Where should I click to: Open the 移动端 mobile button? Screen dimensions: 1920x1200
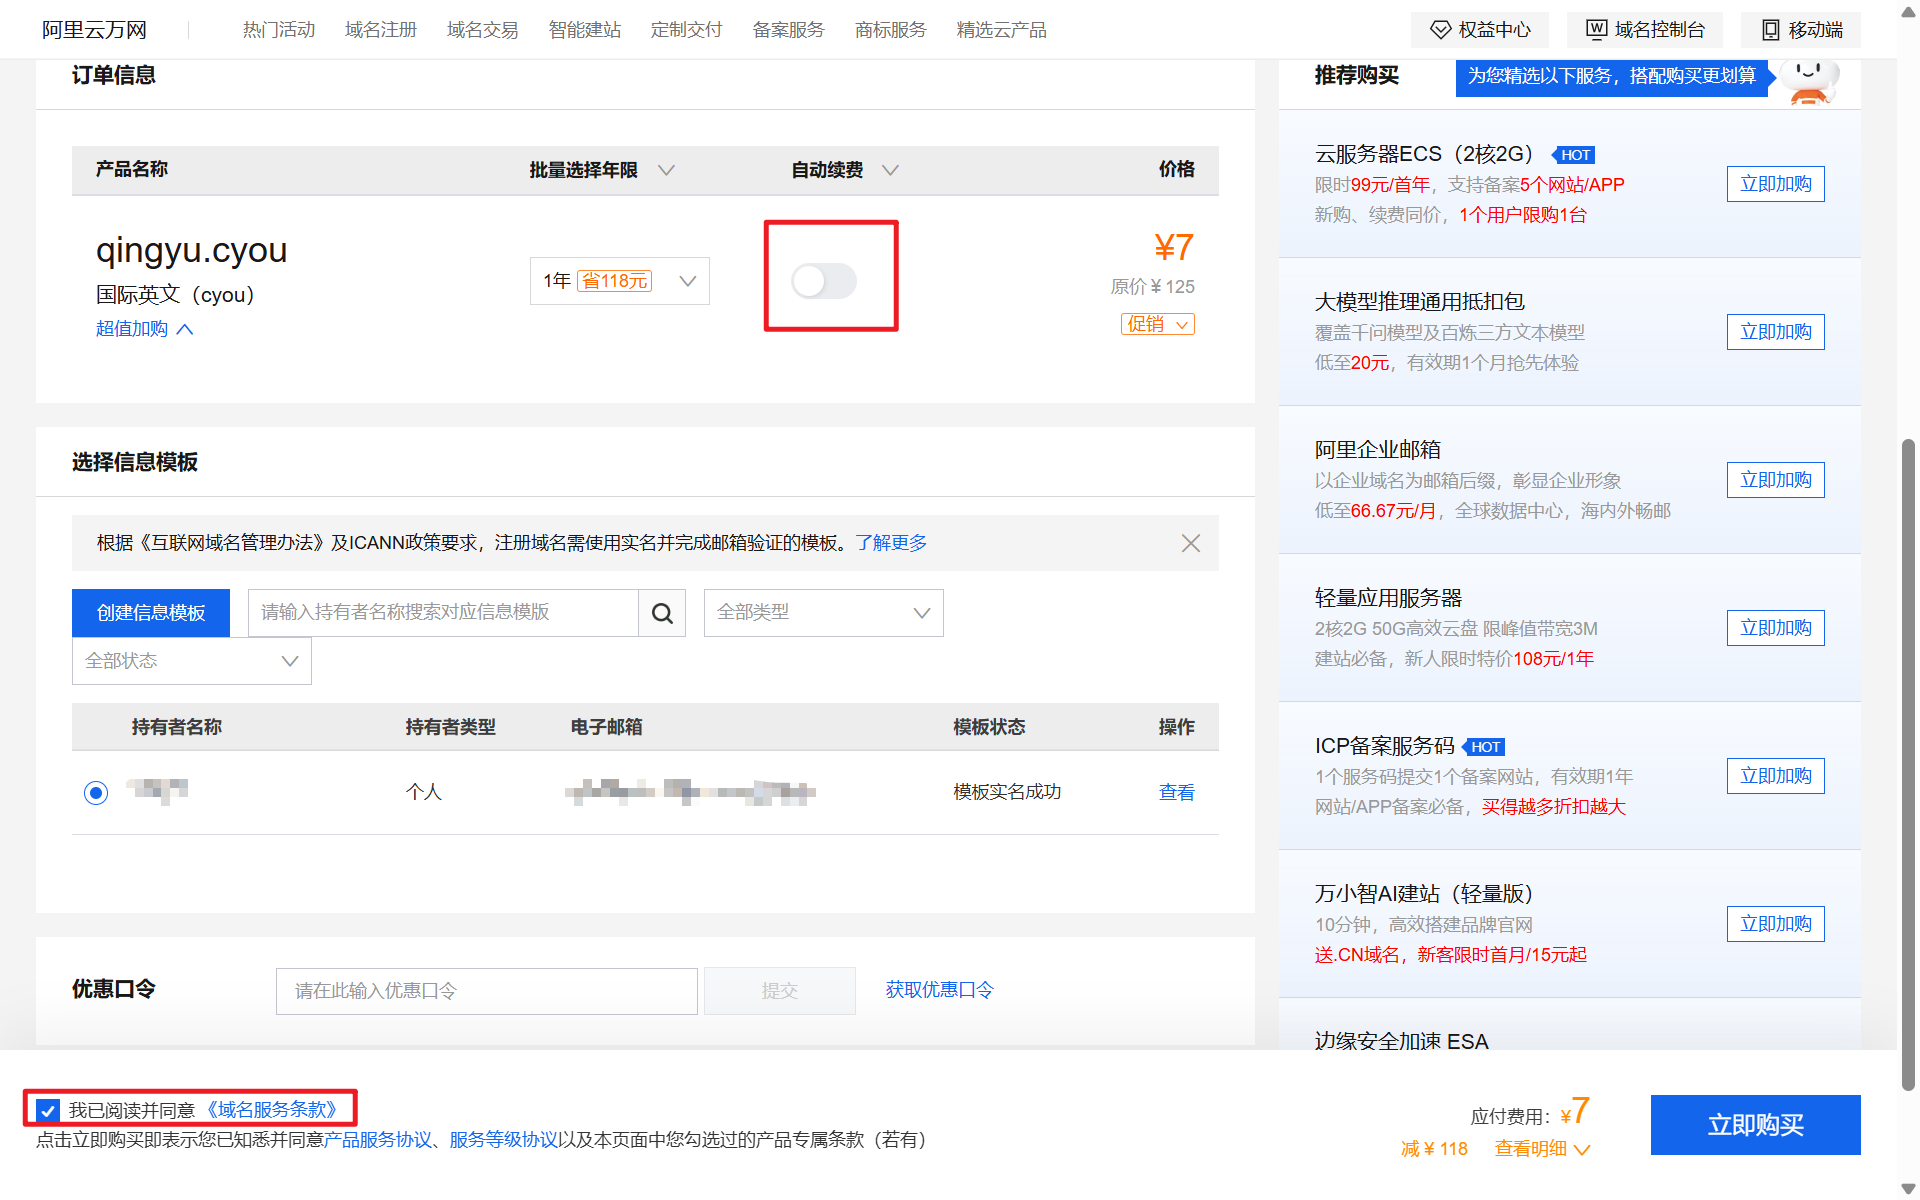pos(1800,30)
